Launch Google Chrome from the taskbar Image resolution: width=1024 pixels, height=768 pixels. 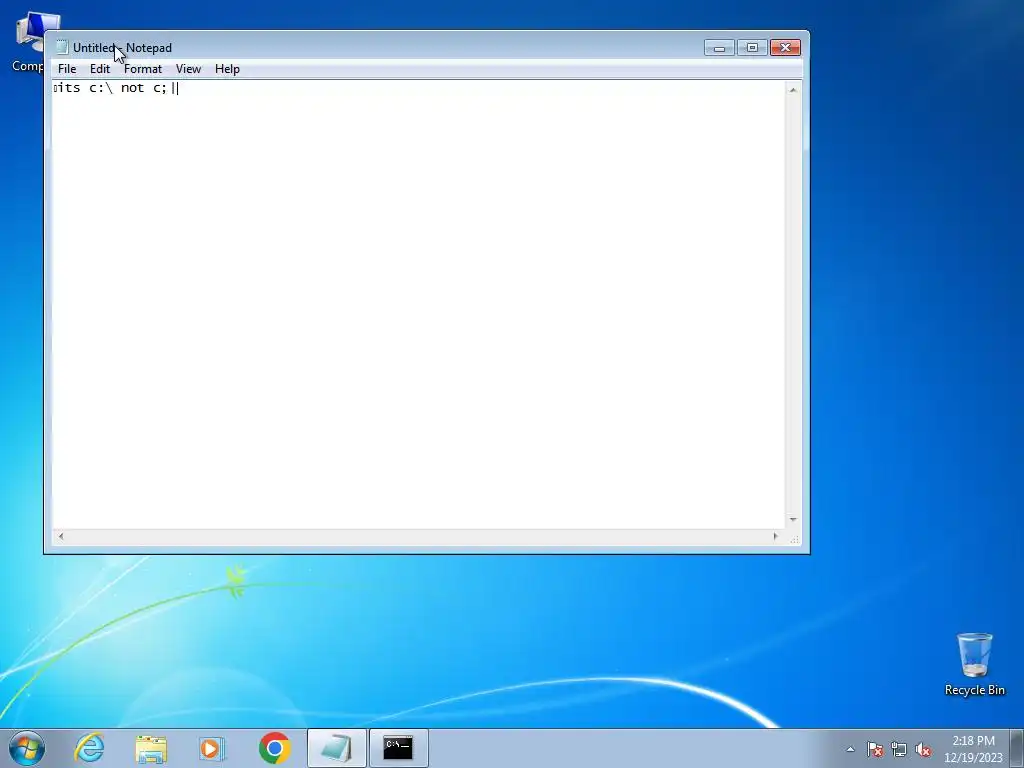pyautogui.click(x=274, y=748)
